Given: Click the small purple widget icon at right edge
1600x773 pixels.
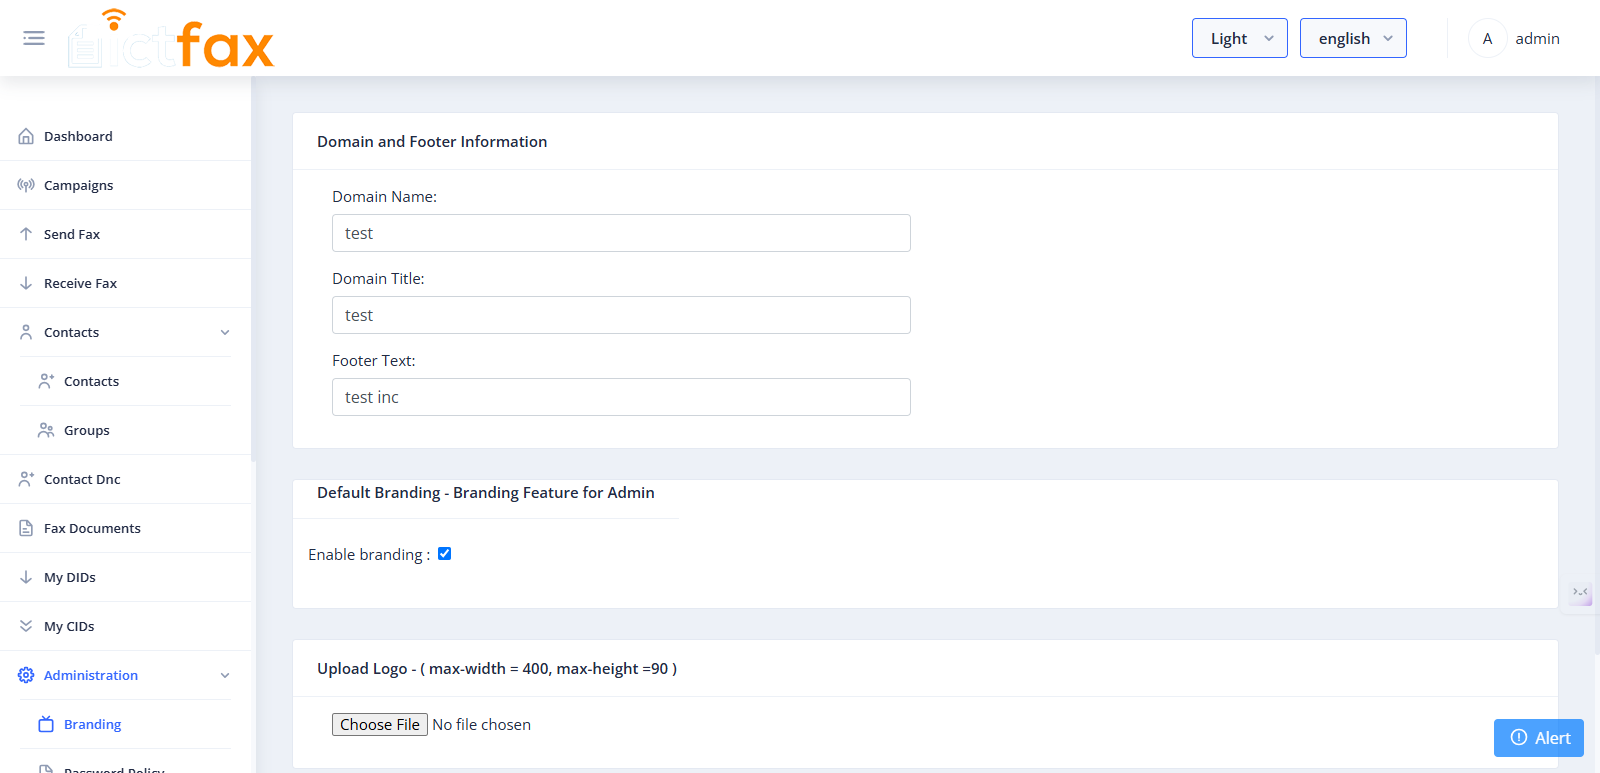Looking at the screenshot, I should pyautogui.click(x=1580, y=593).
